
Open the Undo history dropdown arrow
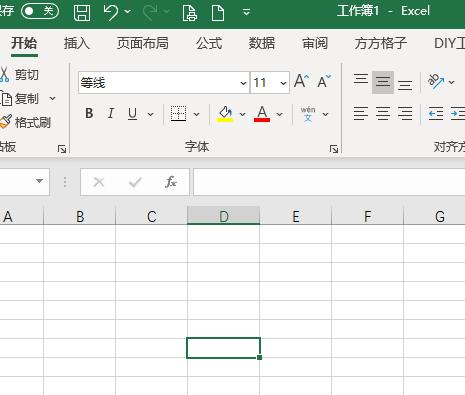point(128,12)
